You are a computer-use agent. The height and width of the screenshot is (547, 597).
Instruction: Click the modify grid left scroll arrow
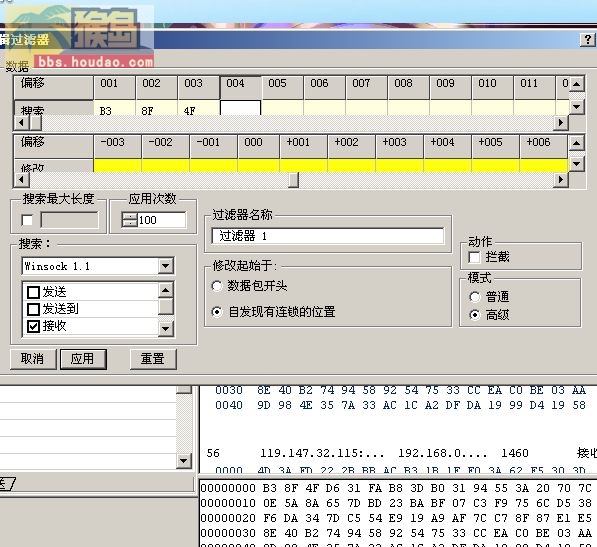[x=21, y=179]
